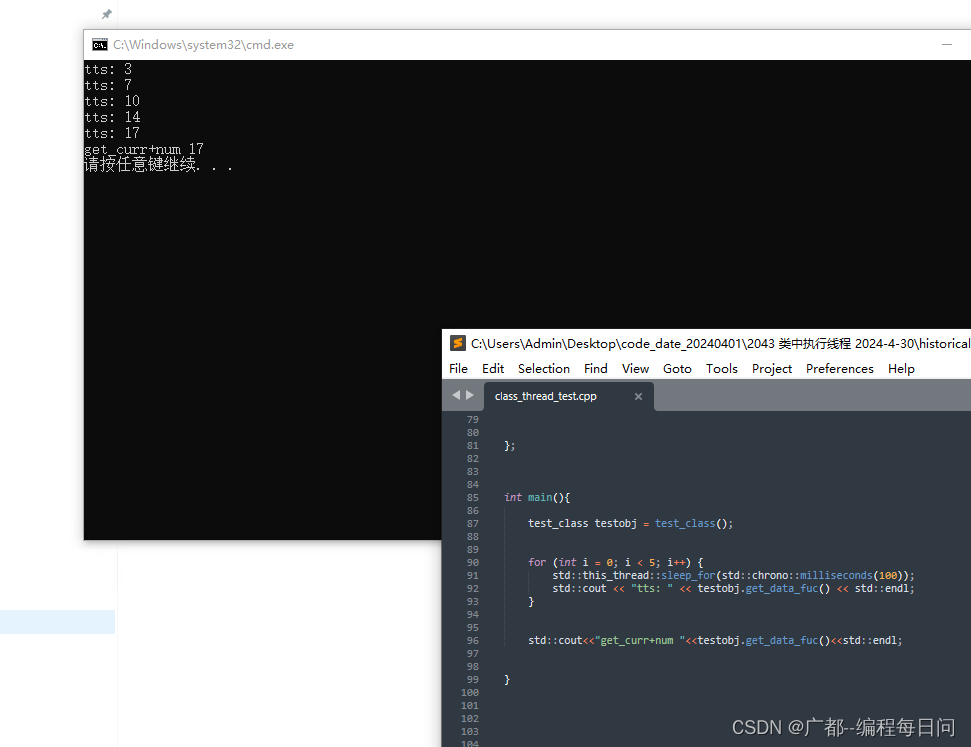This screenshot has height=747, width=971.
Task: Go to next tab with right arrow
Action: pyautogui.click(x=470, y=395)
